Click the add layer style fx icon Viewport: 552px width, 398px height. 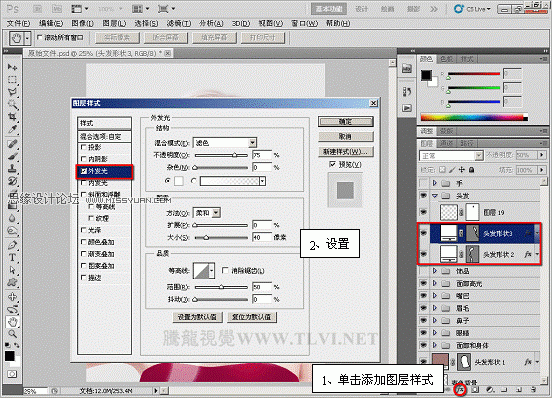click(460, 390)
